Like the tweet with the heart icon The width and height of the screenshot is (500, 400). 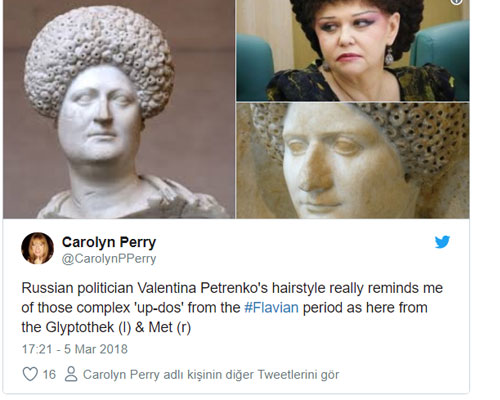(30, 374)
